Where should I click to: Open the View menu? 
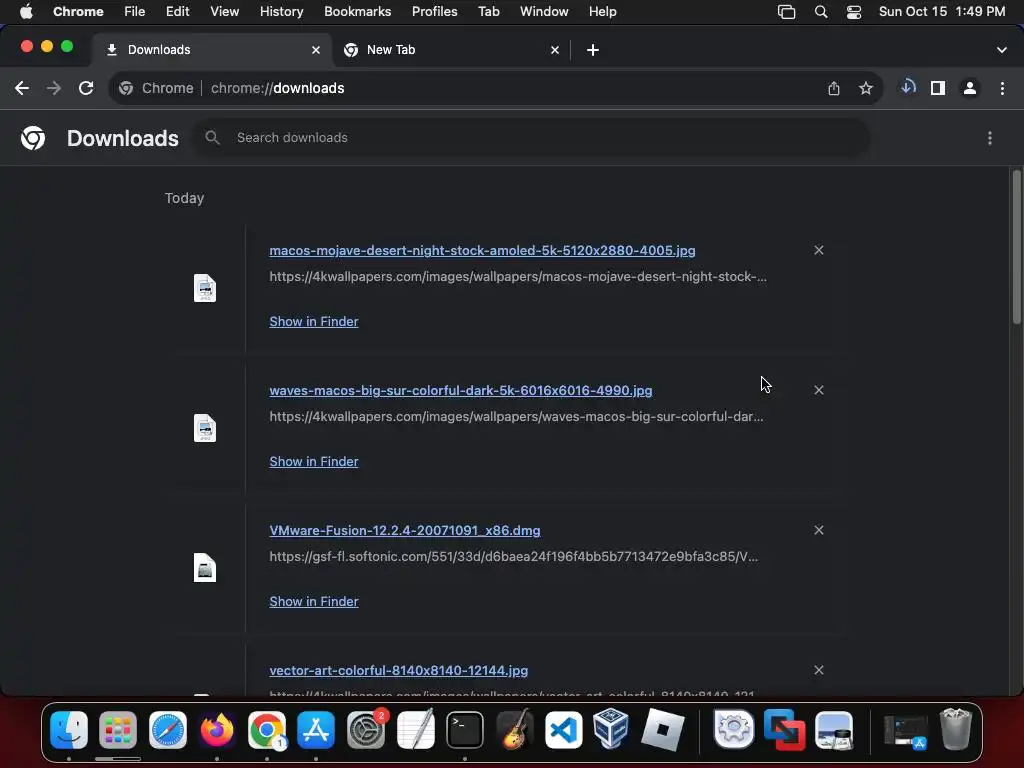[x=224, y=12]
